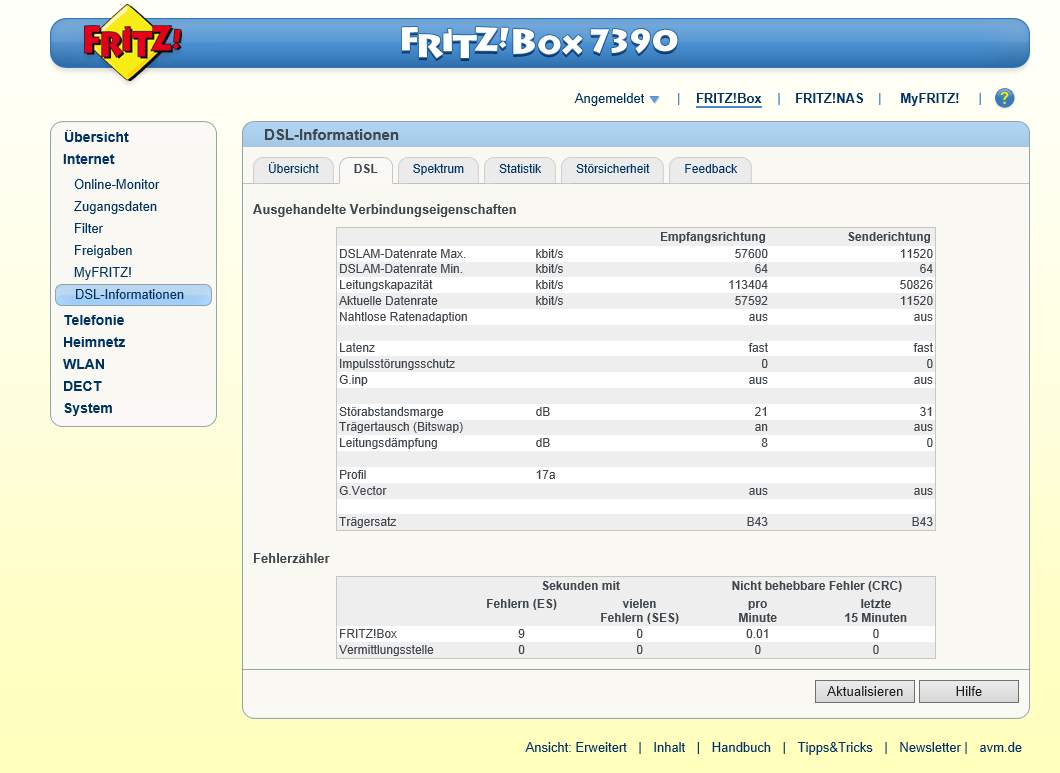Click the Profil value 17a
Viewport: 1060px width, 773px height.
point(546,475)
